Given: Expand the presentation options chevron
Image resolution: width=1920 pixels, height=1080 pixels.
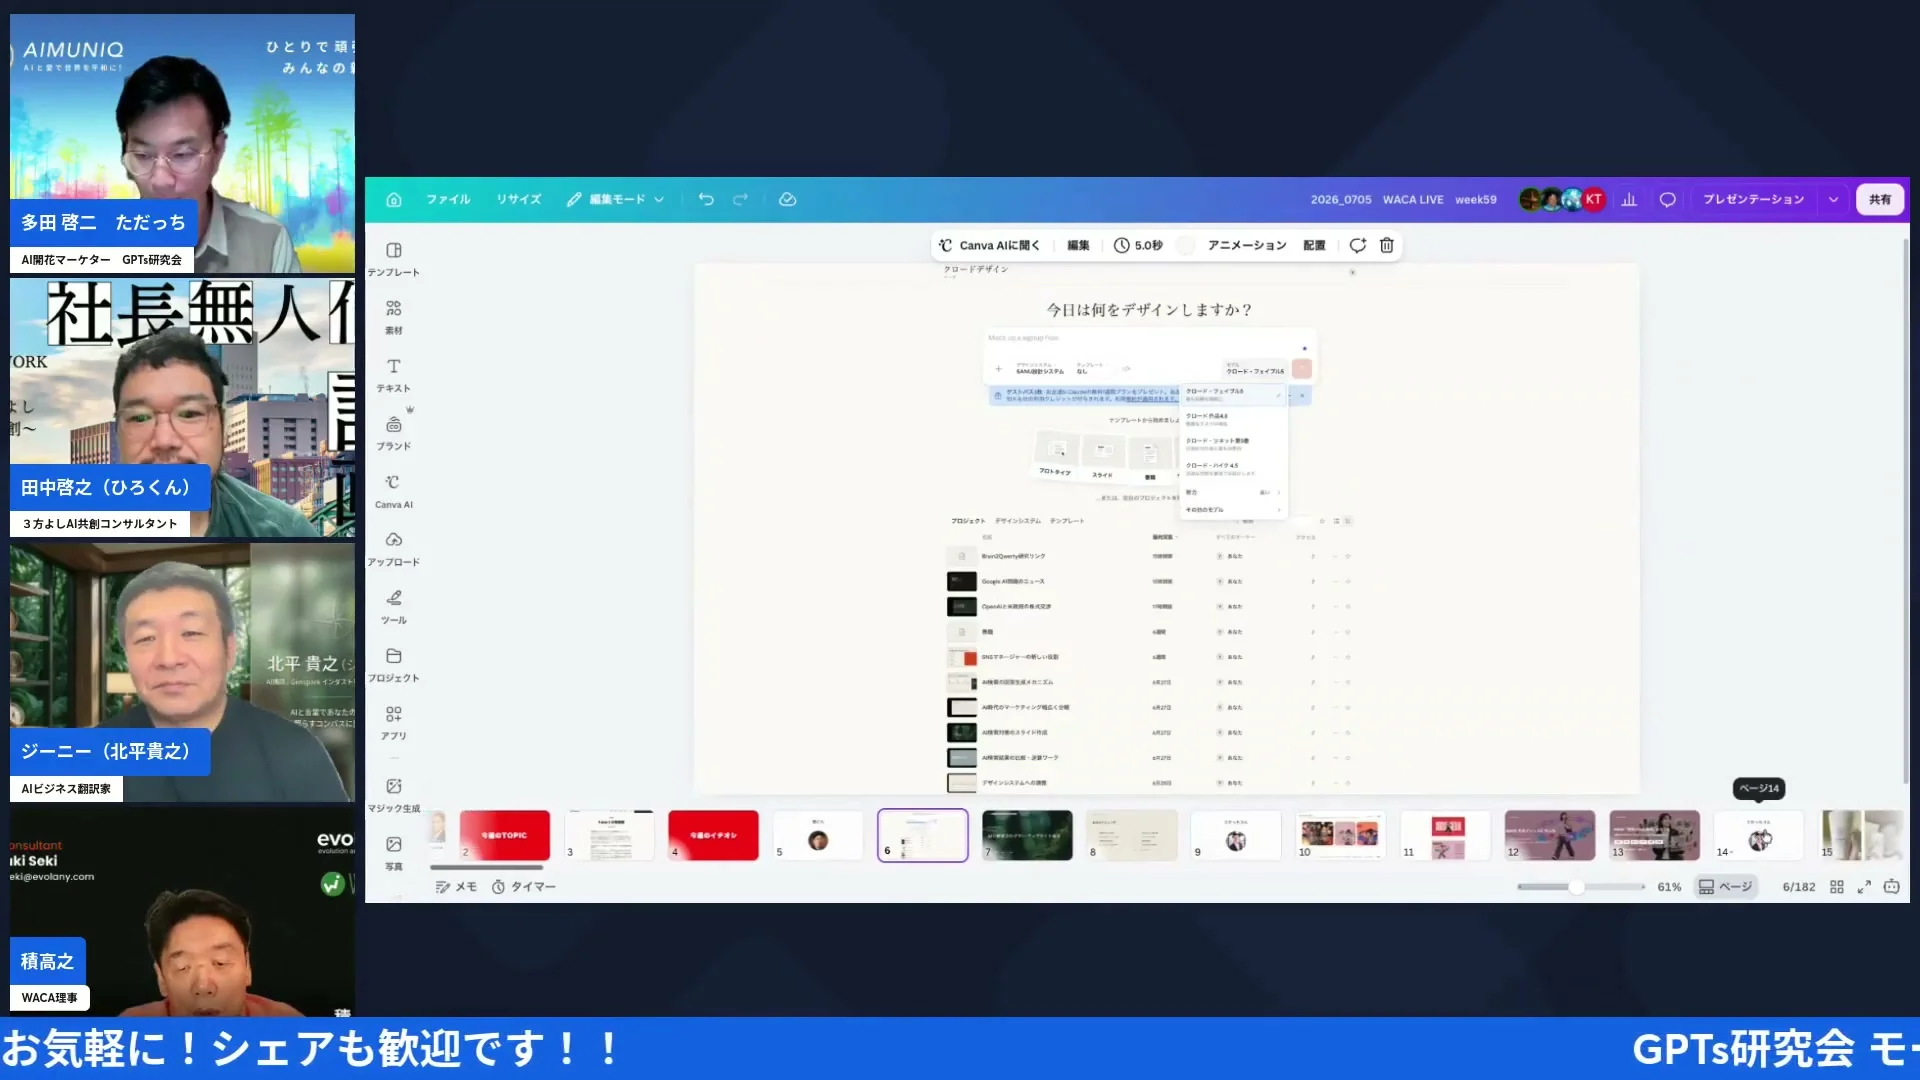Looking at the screenshot, I should coord(1833,199).
